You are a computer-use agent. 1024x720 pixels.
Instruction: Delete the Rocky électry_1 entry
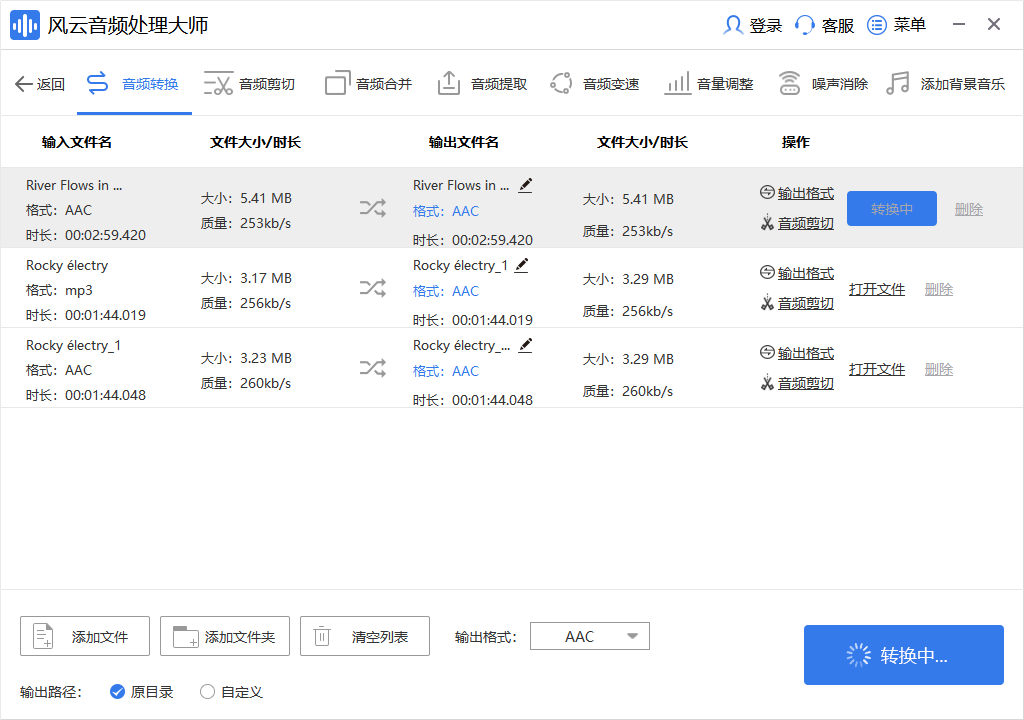939,368
